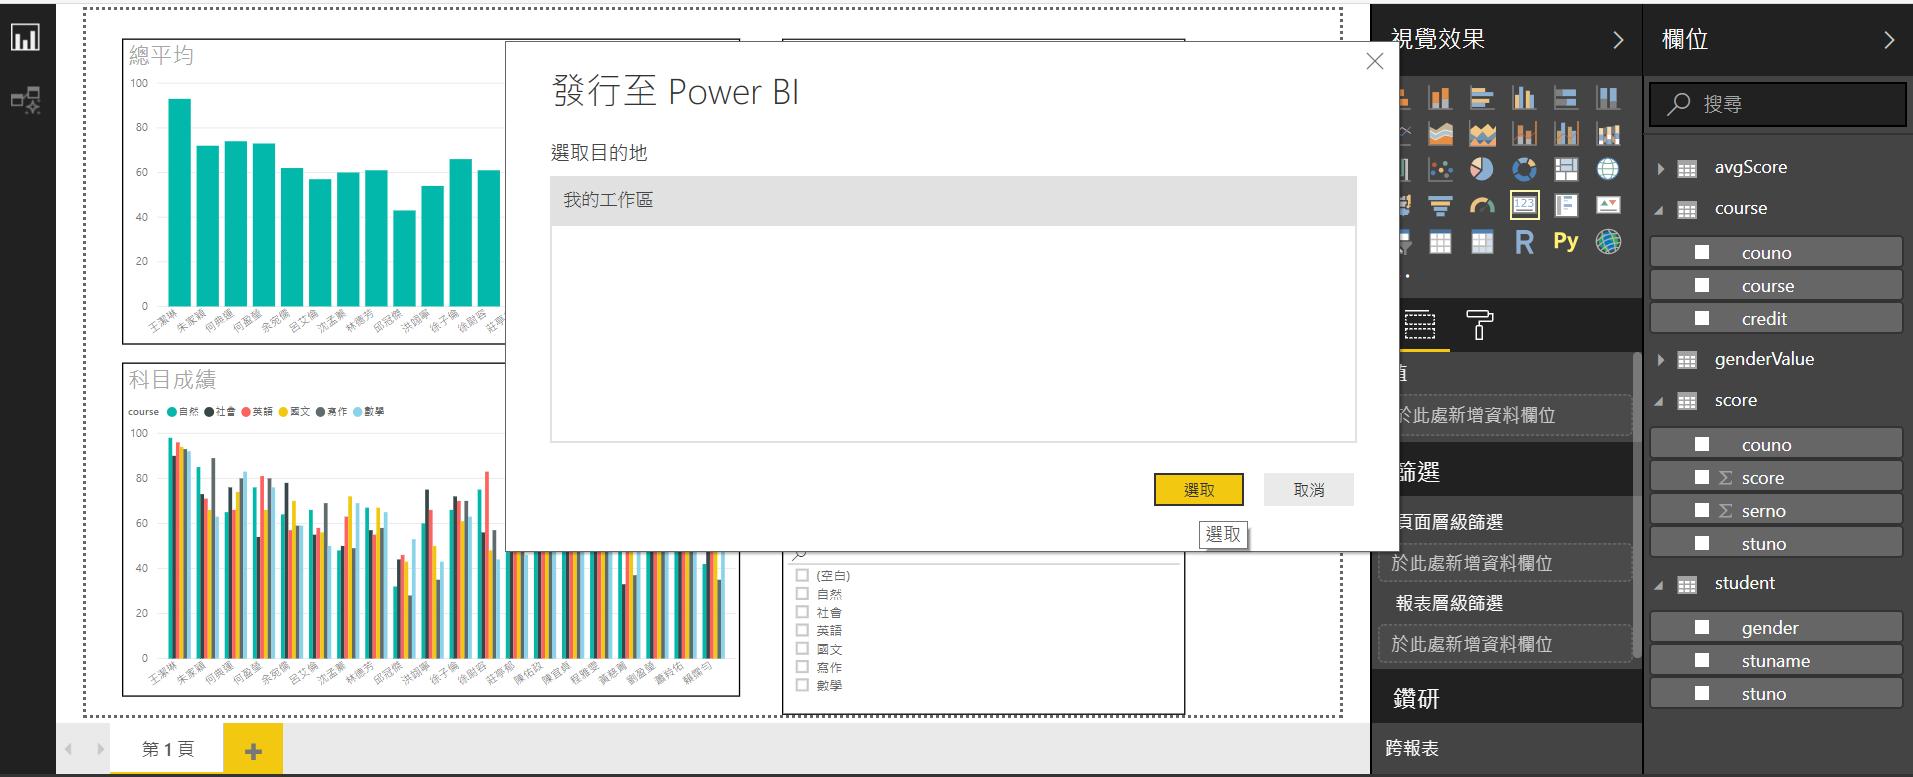
Task: Add a gauge visual
Action: pos(1482,206)
